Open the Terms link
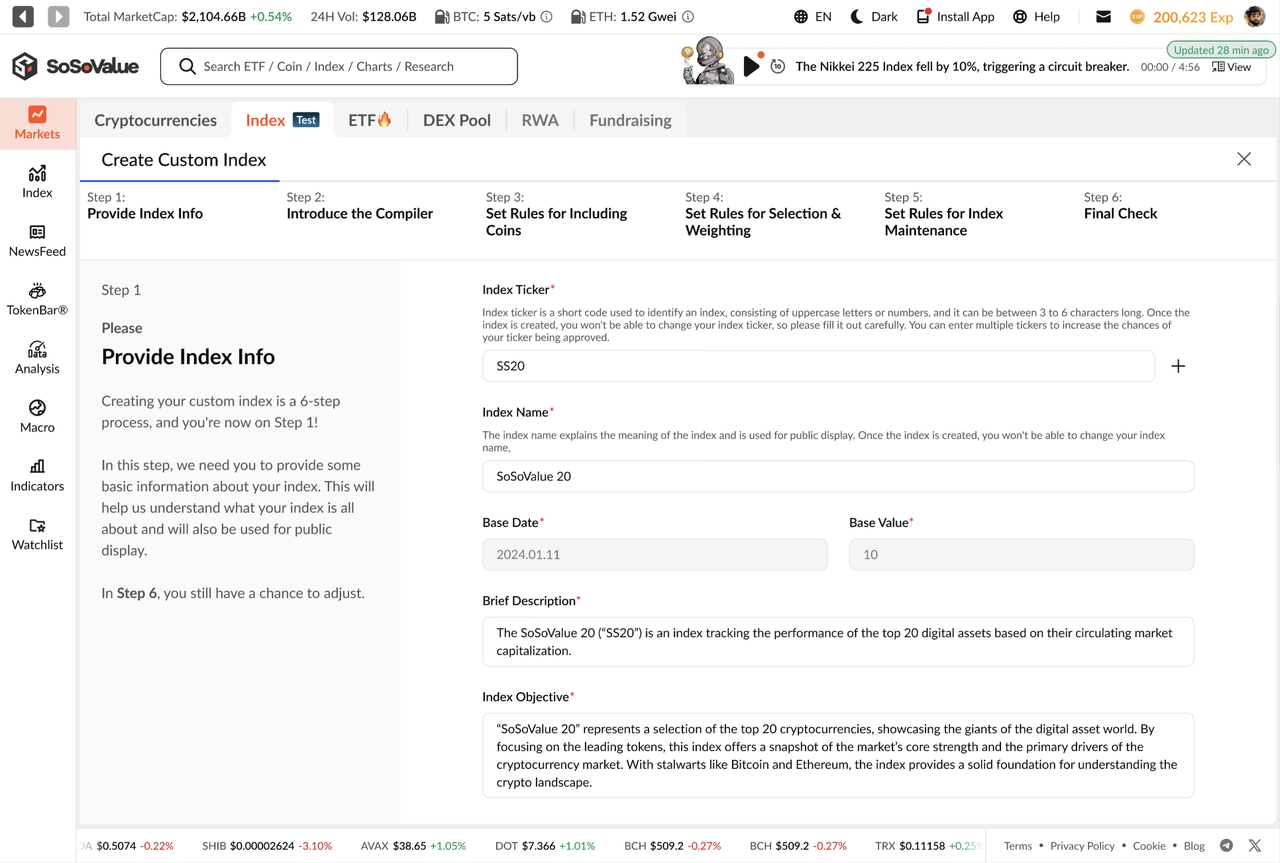The image size is (1280, 863). click(x=1018, y=846)
